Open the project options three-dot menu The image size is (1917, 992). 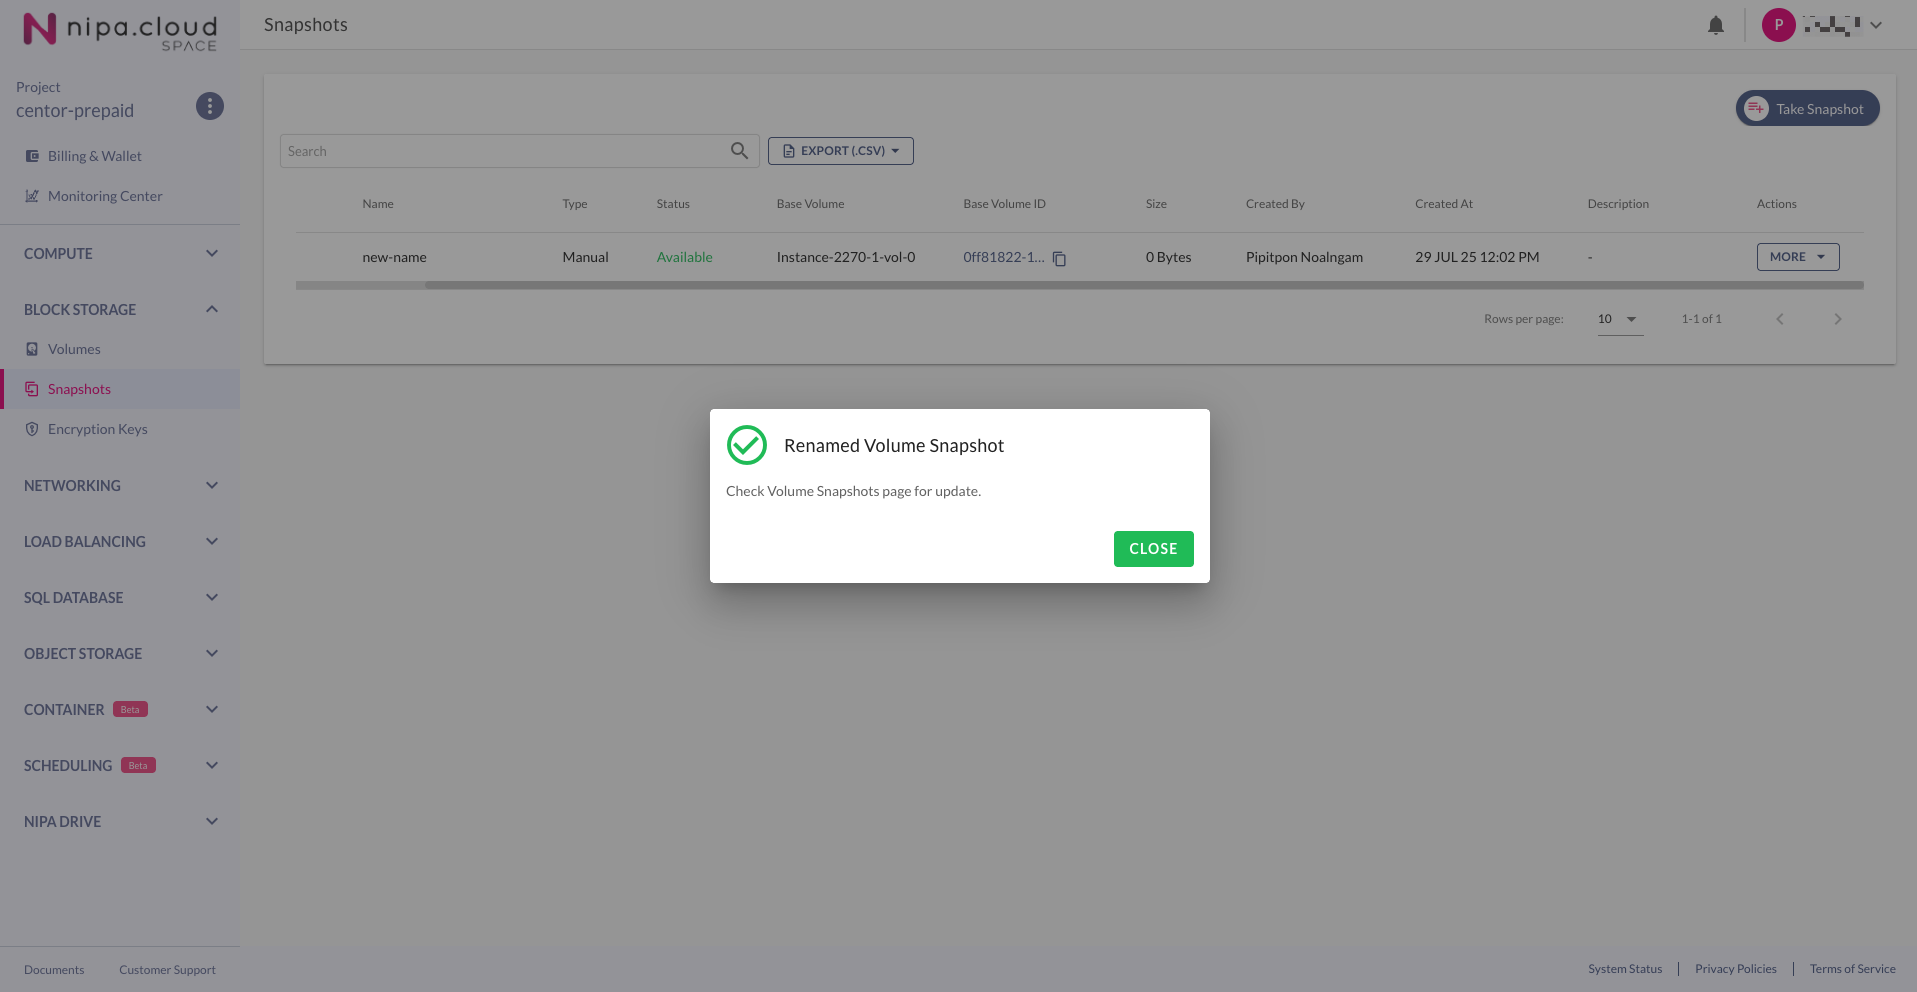[x=209, y=106]
